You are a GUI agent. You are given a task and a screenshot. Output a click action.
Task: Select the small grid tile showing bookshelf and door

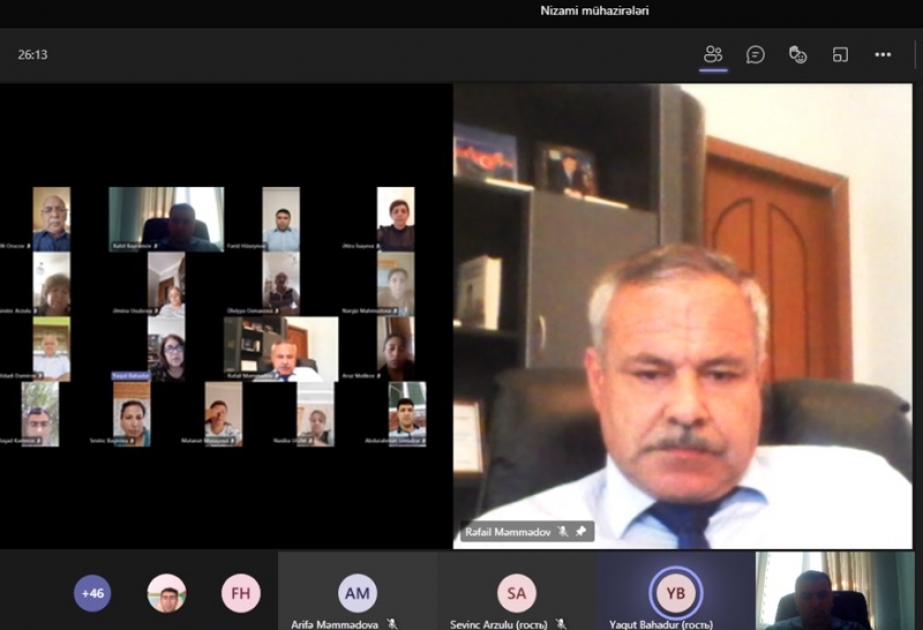[281, 349]
